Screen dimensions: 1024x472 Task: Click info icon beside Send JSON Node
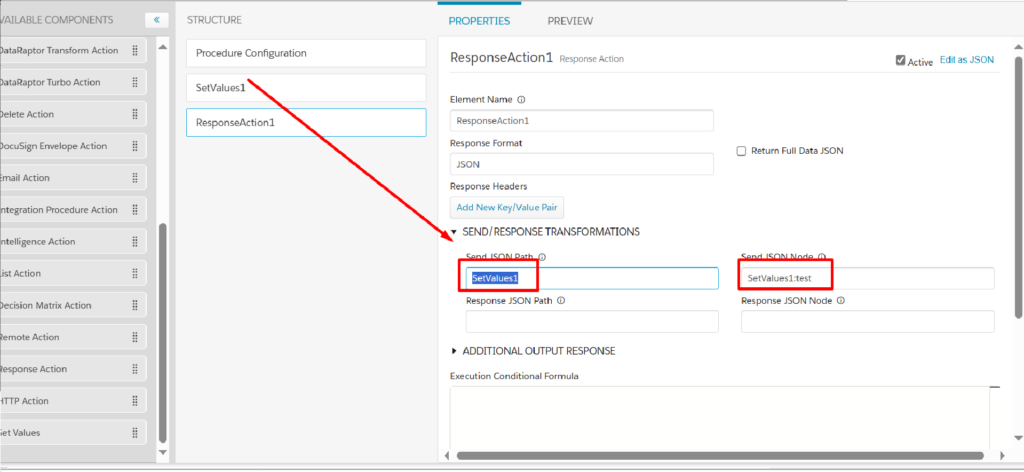coord(822,257)
